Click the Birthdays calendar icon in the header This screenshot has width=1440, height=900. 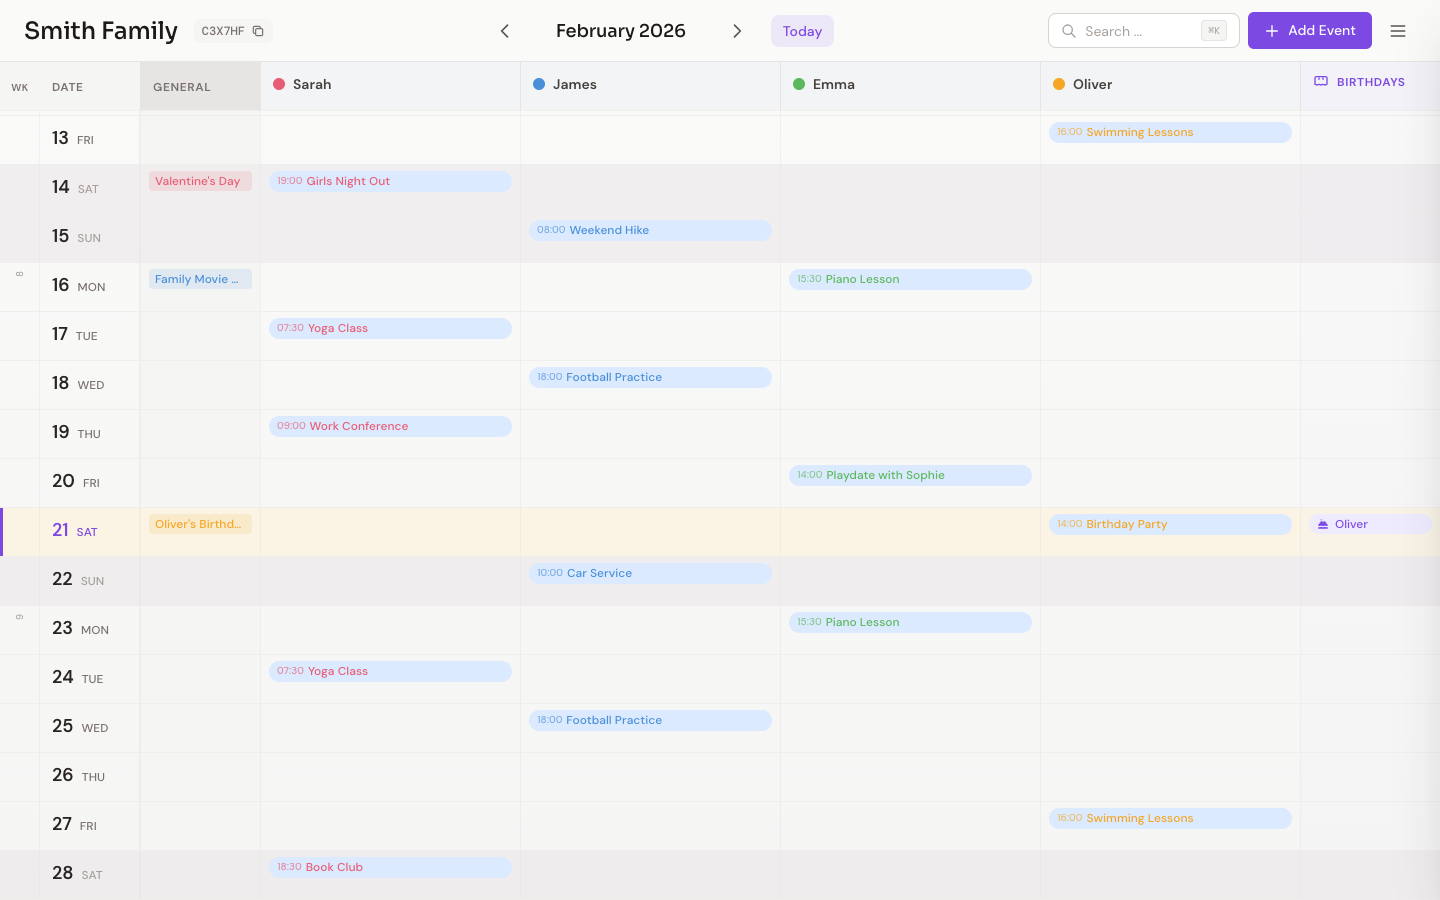1321,82
